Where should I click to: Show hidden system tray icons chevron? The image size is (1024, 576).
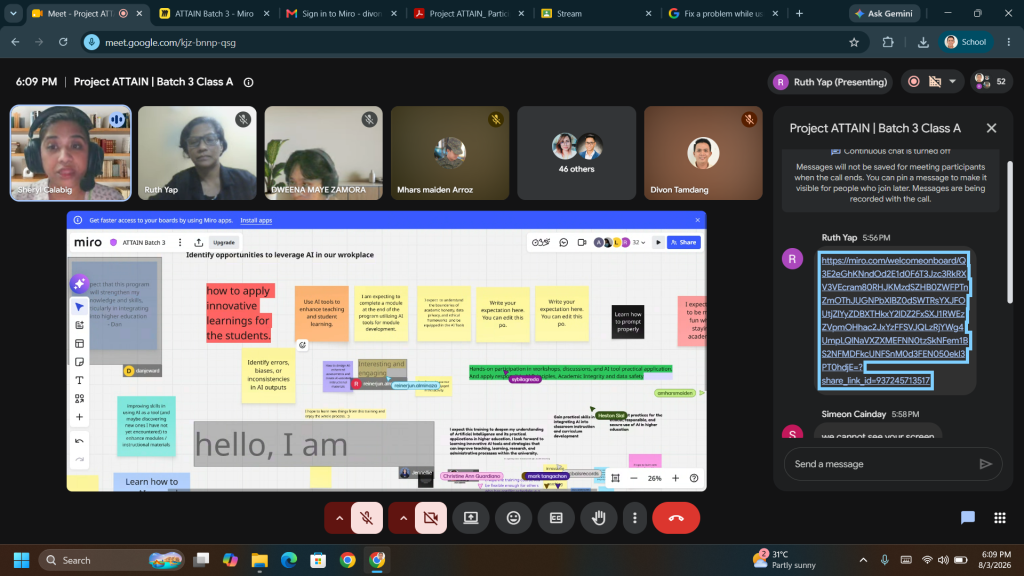coord(863,560)
